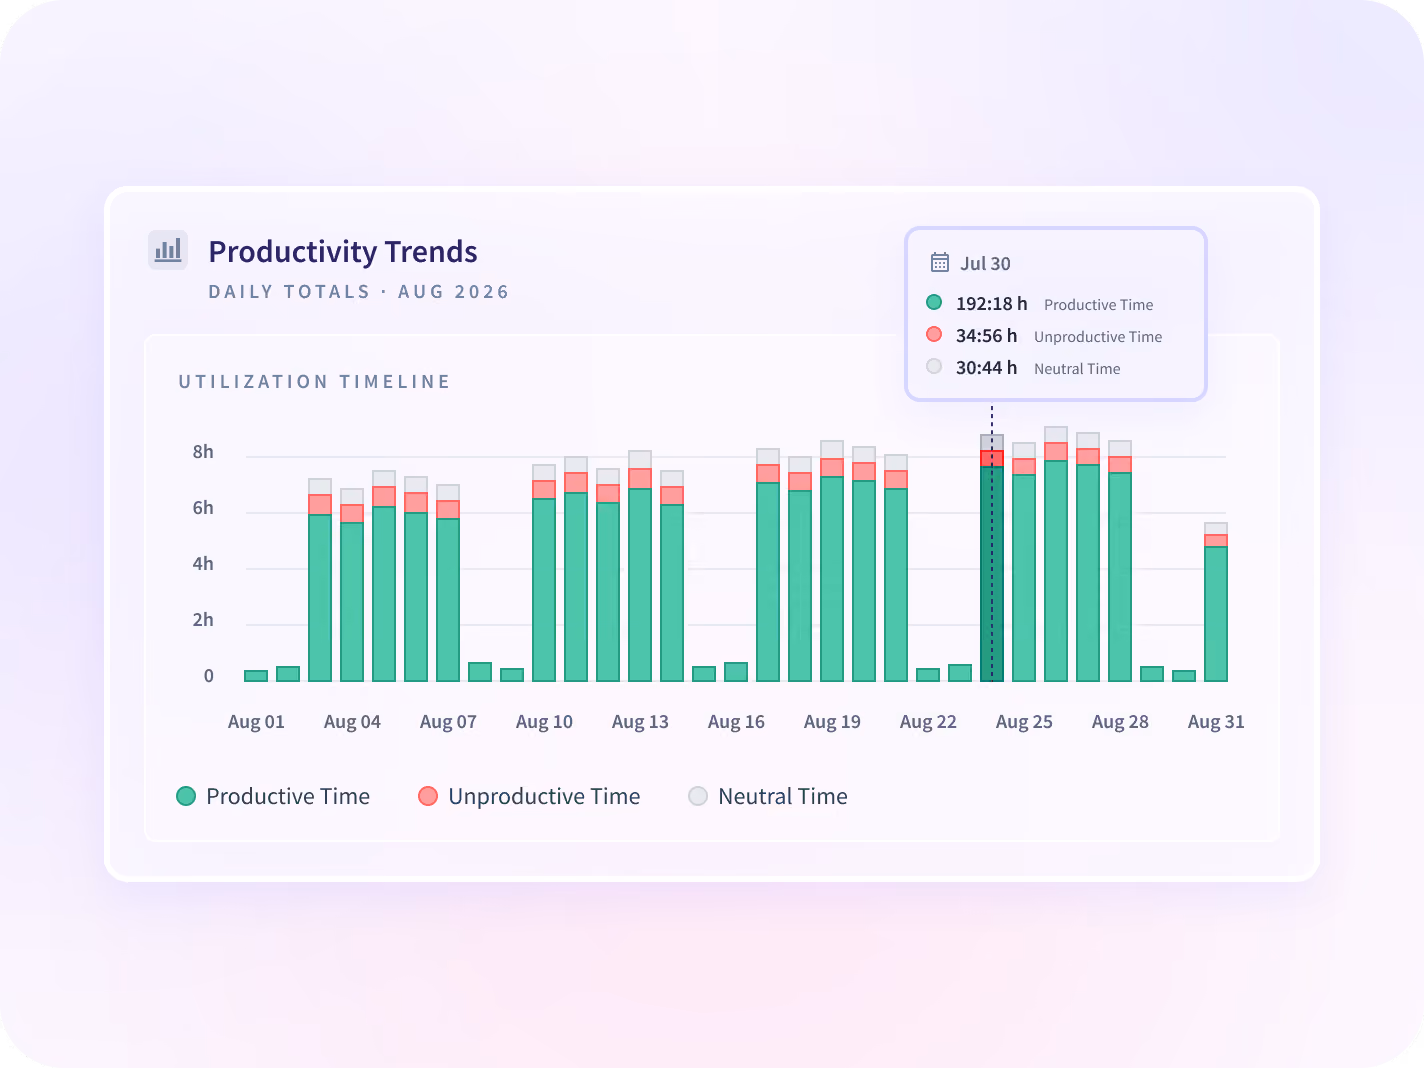
Task: Click the 6h y-axis label
Action: [x=203, y=508]
